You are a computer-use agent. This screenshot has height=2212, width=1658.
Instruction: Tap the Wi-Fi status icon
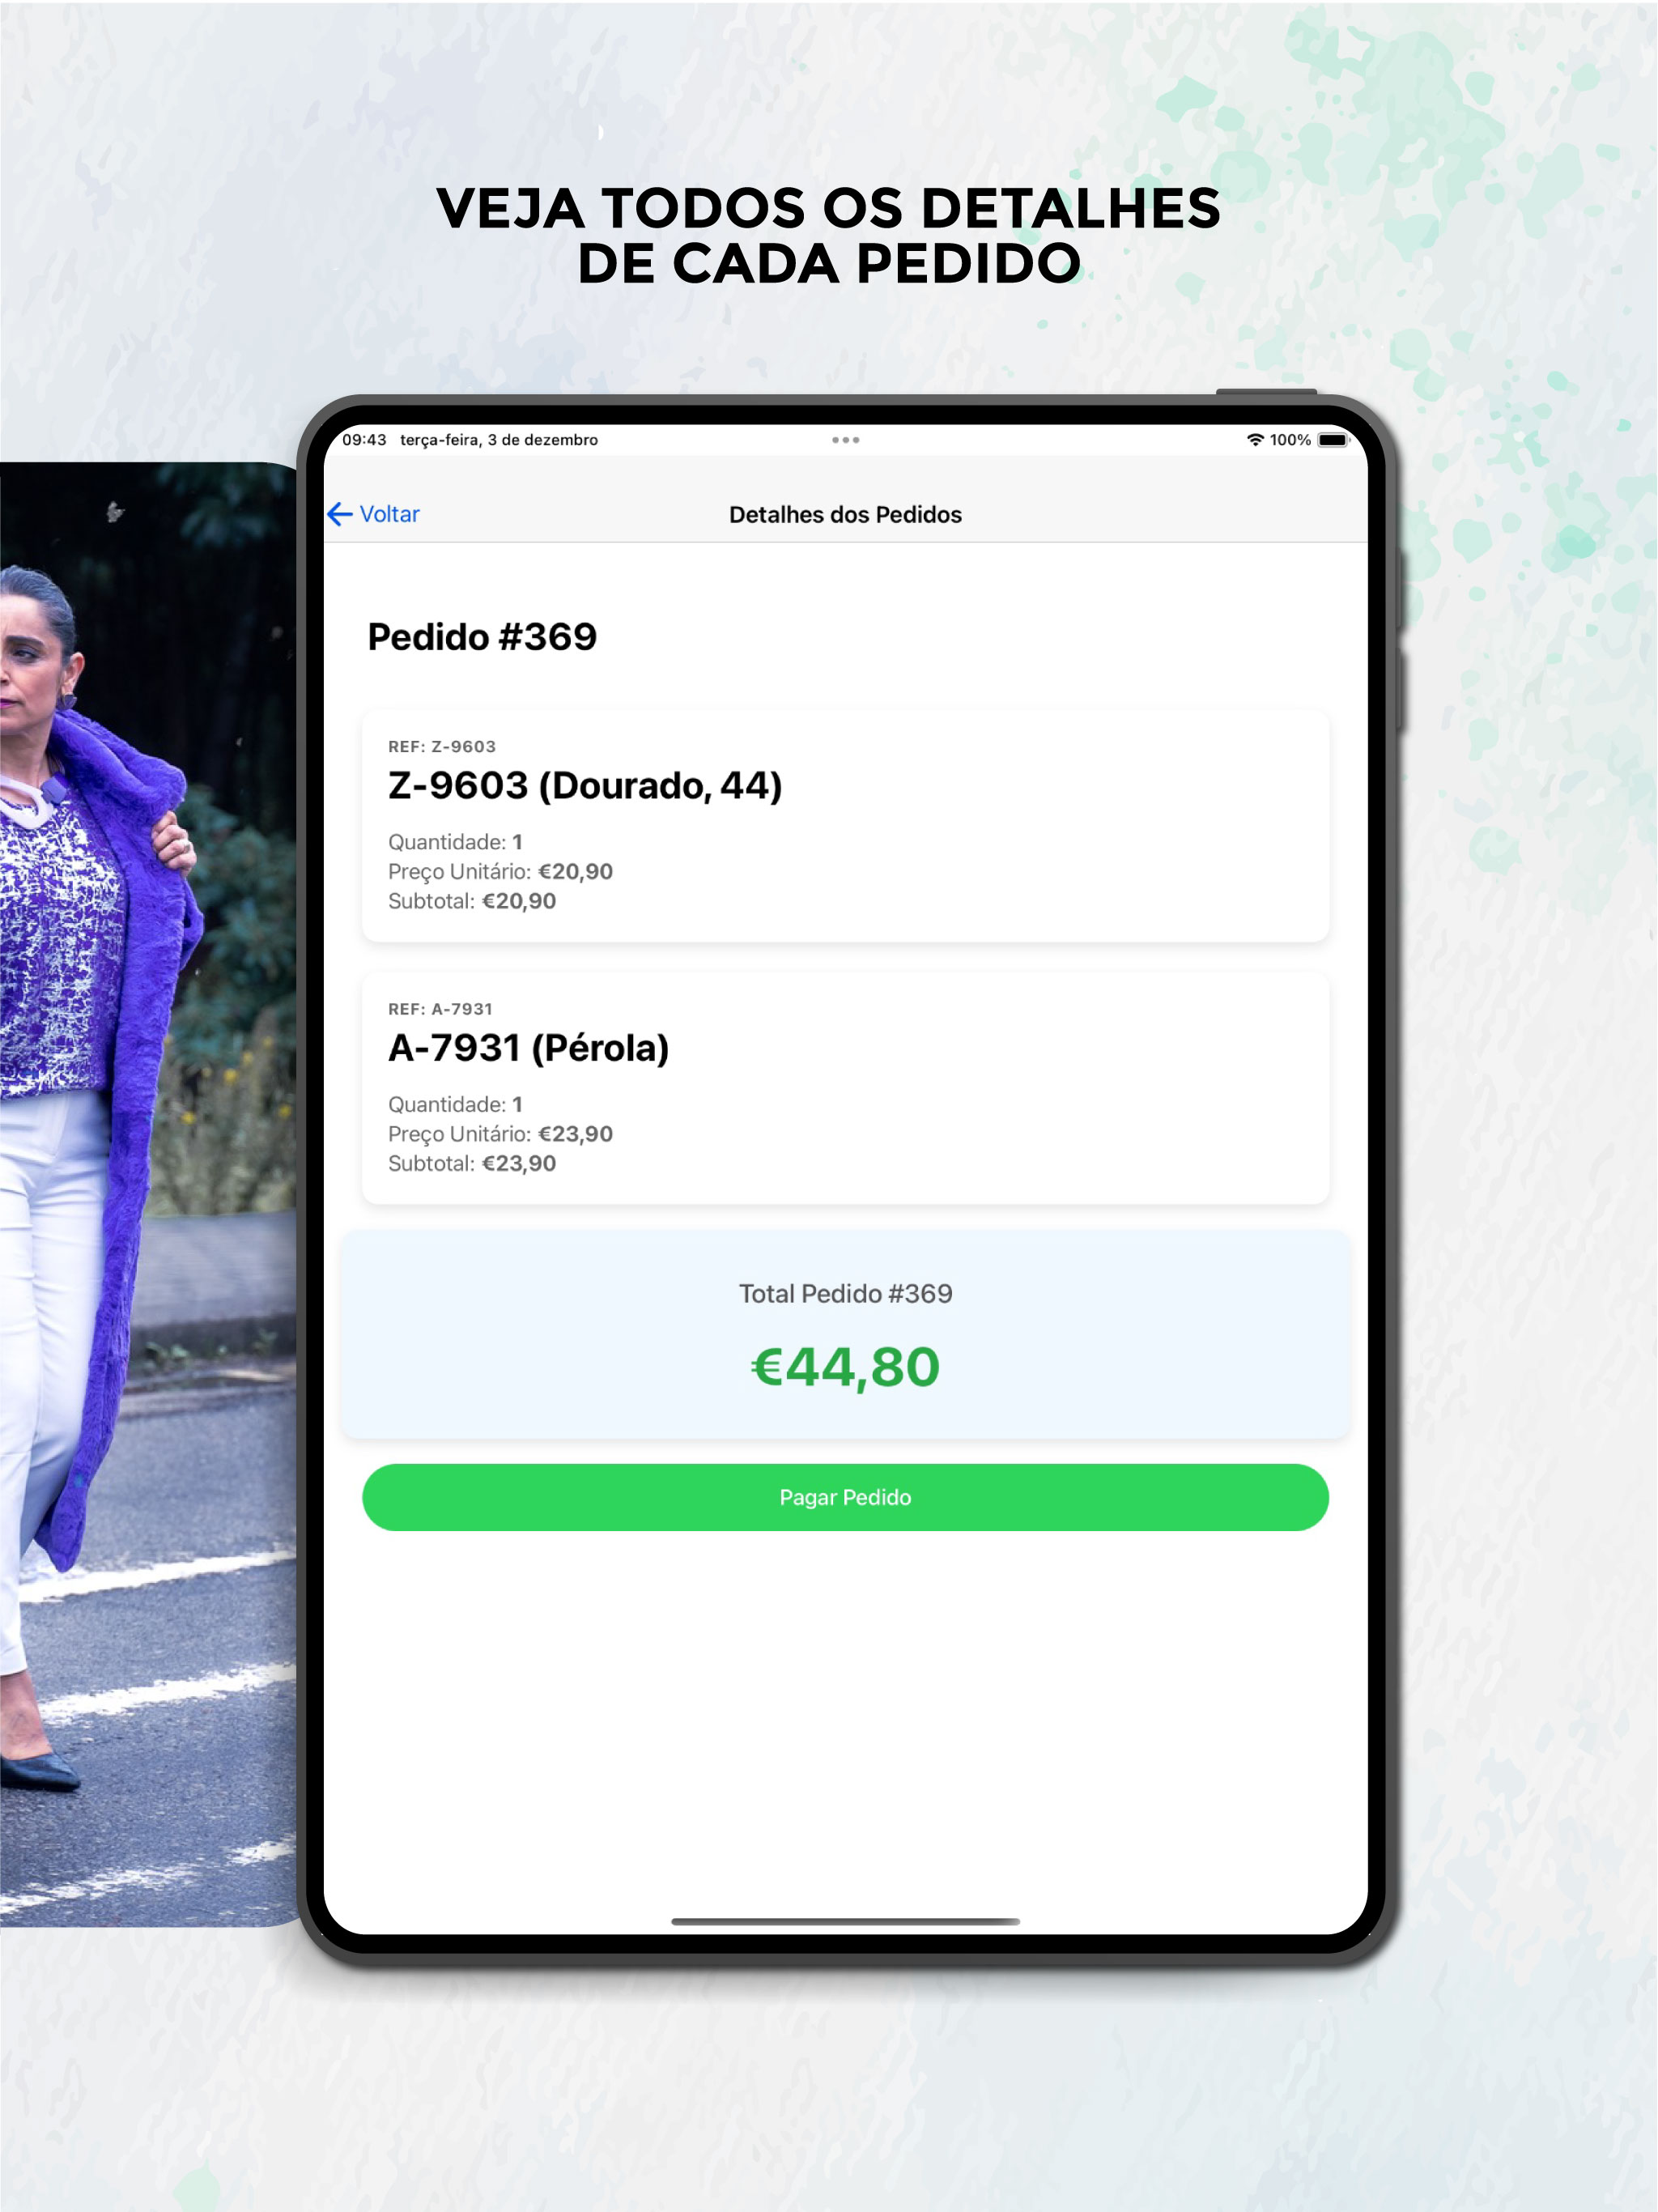(1255, 440)
